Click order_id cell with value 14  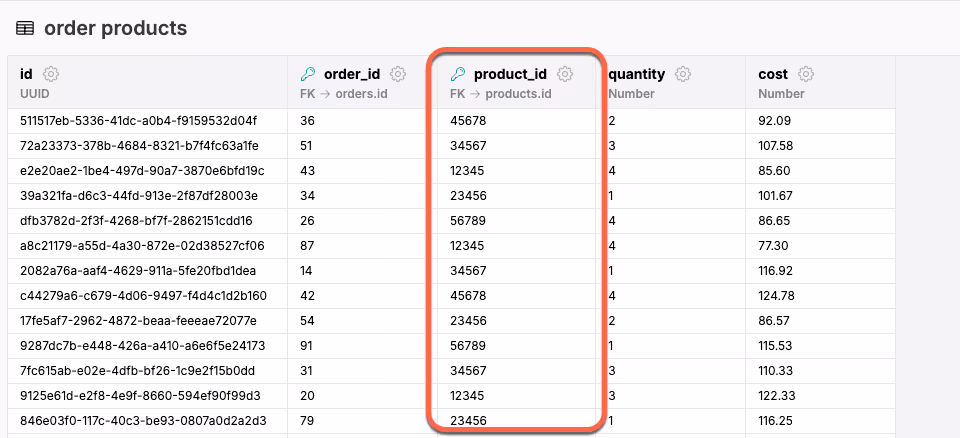tap(362, 271)
